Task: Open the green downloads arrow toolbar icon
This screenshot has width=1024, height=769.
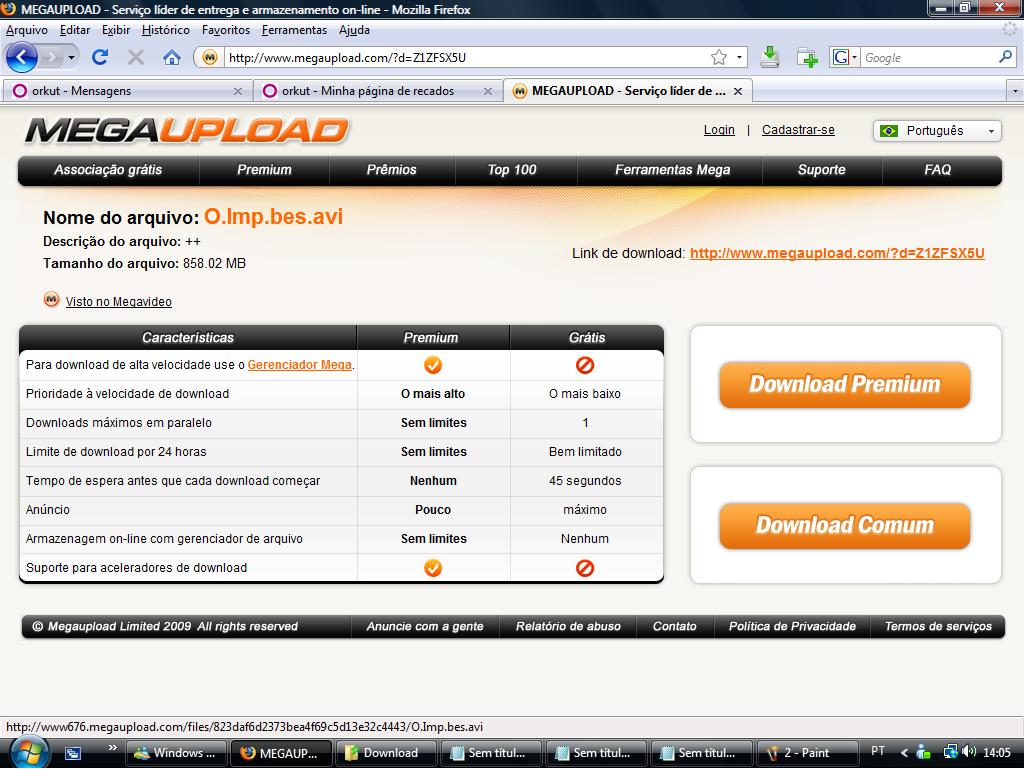Action: click(770, 57)
